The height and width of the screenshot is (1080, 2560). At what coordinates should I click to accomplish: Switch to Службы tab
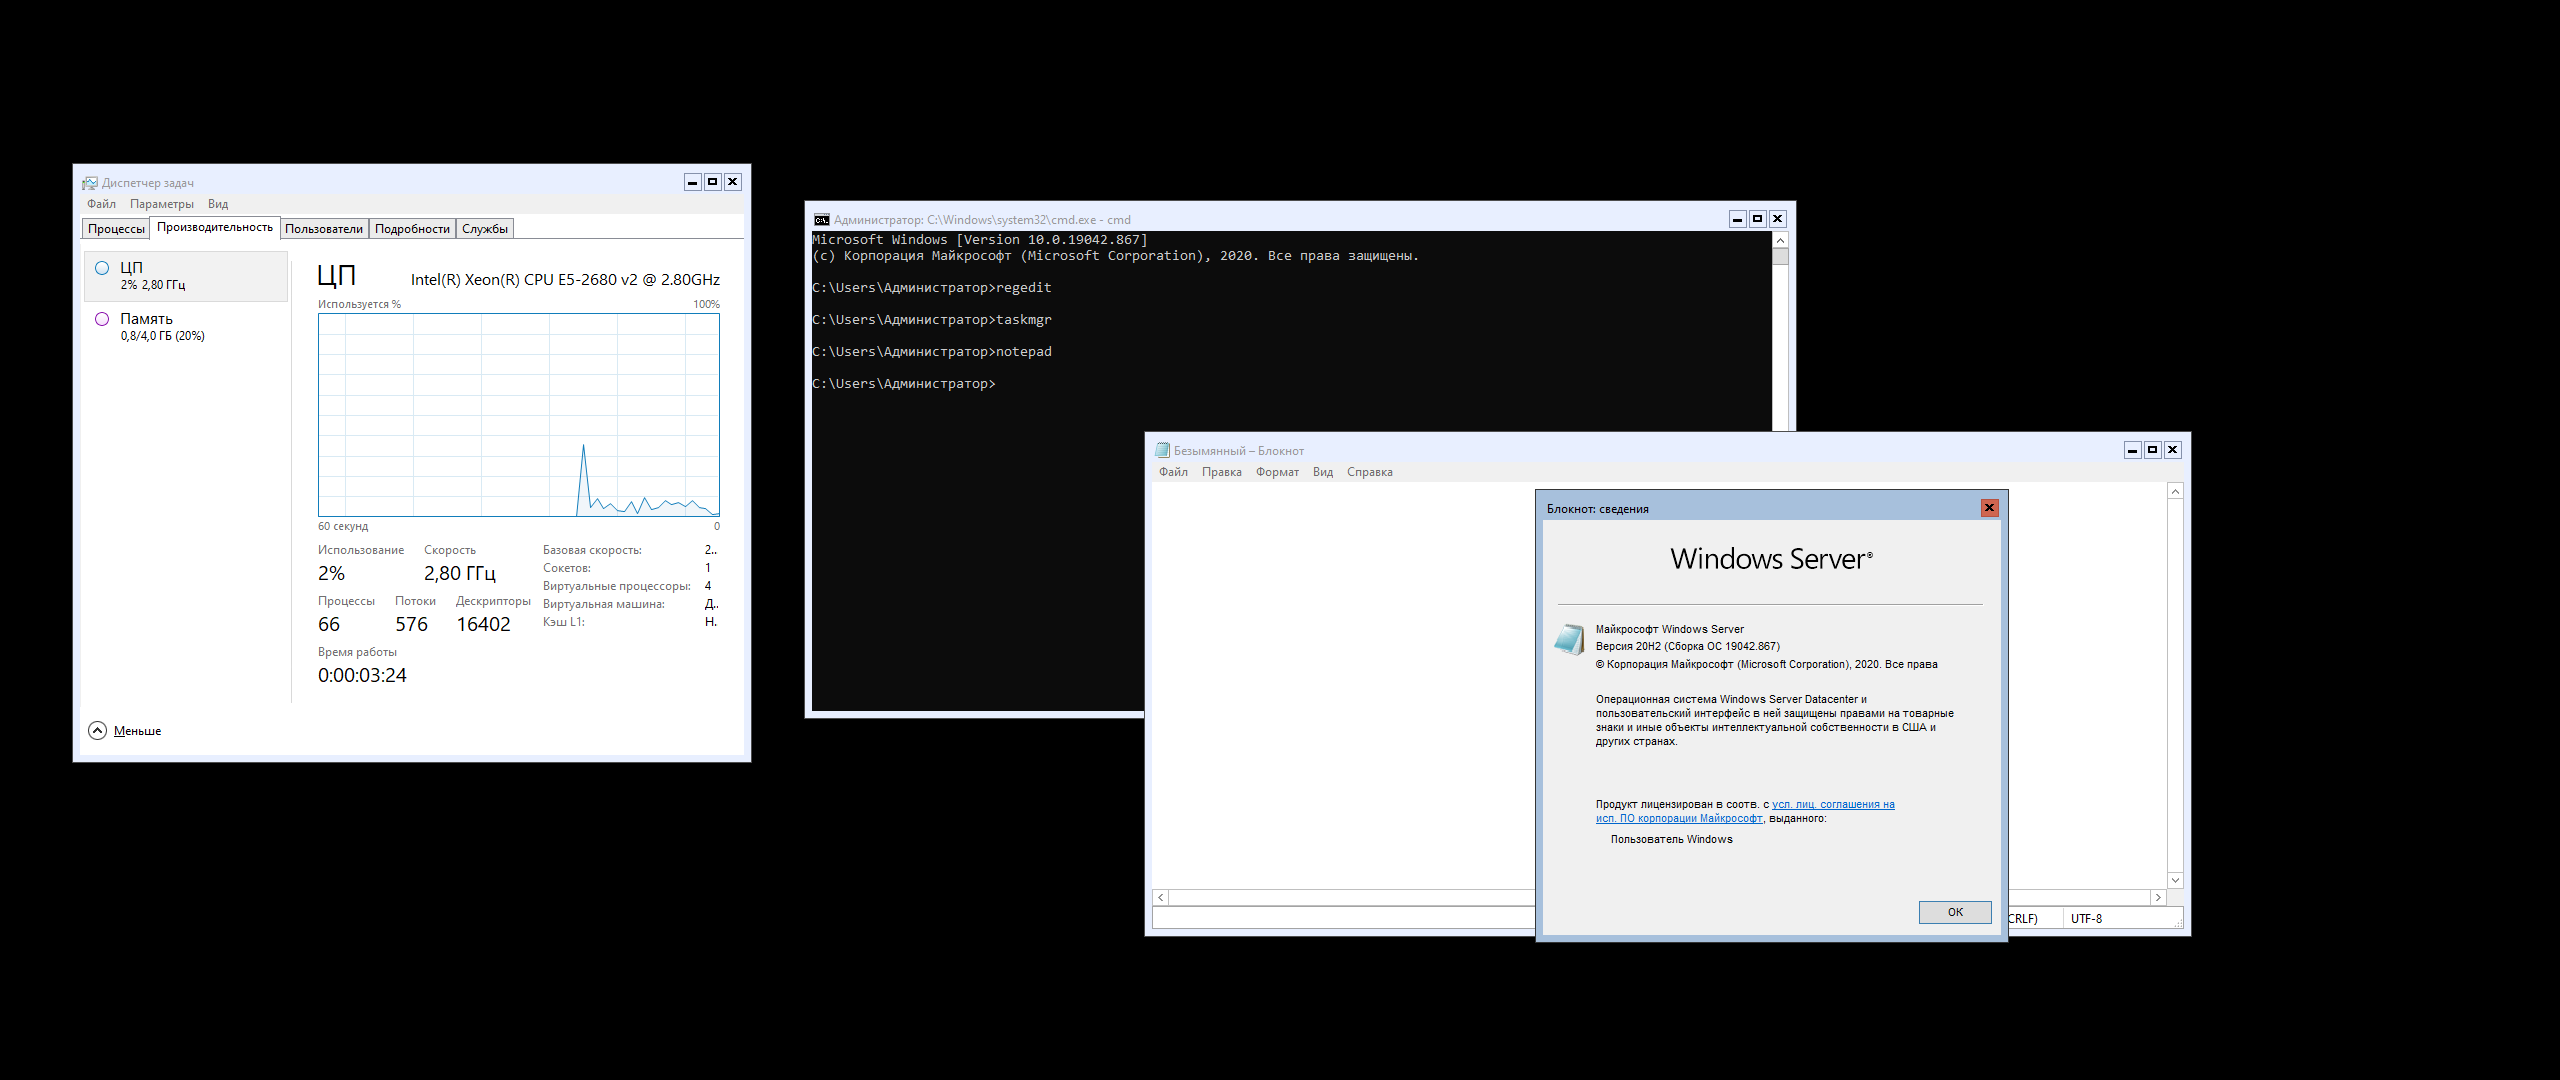click(485, 229)
